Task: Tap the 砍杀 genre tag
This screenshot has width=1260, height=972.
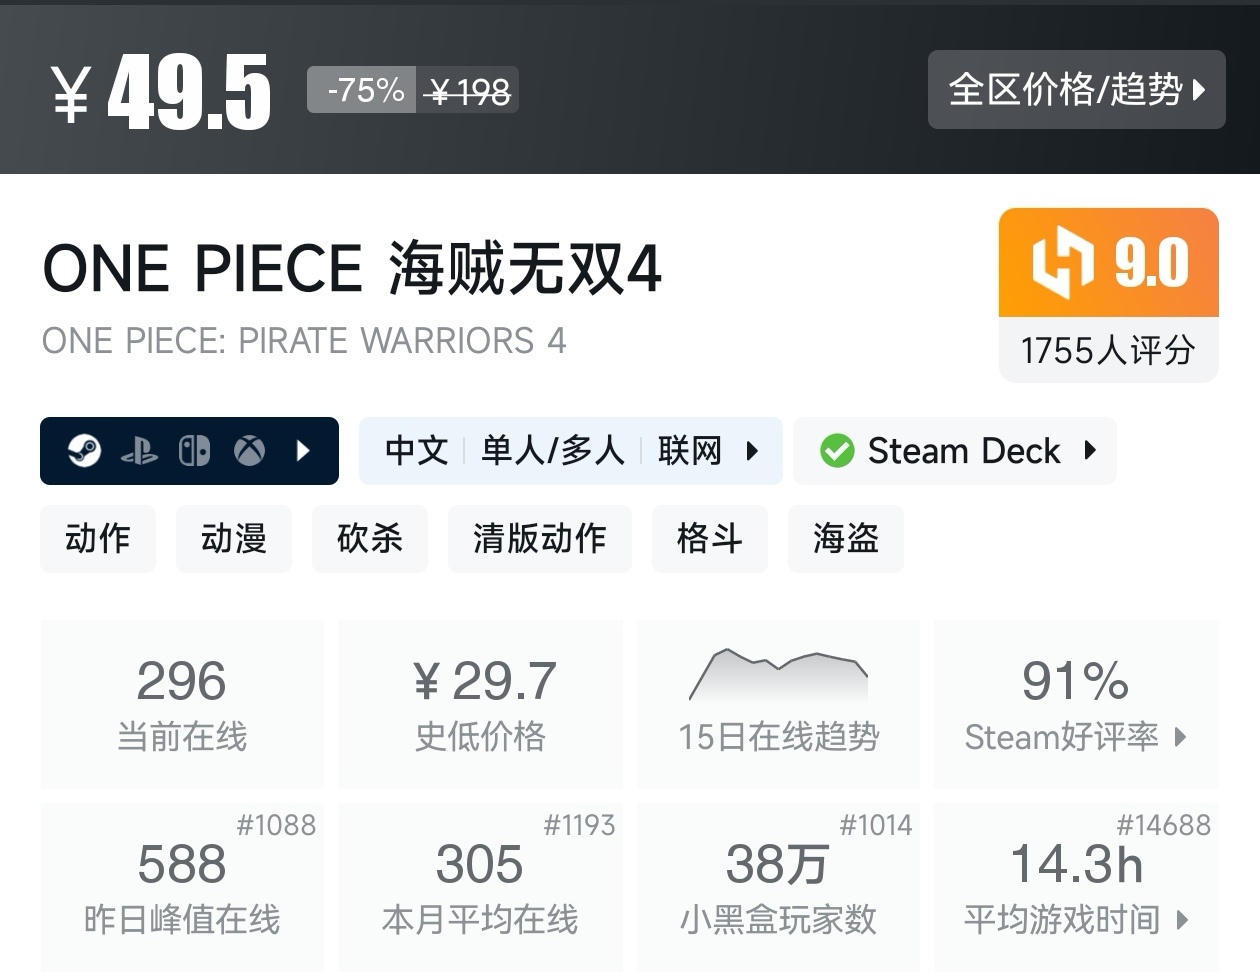Action: [x=370, y=539]
